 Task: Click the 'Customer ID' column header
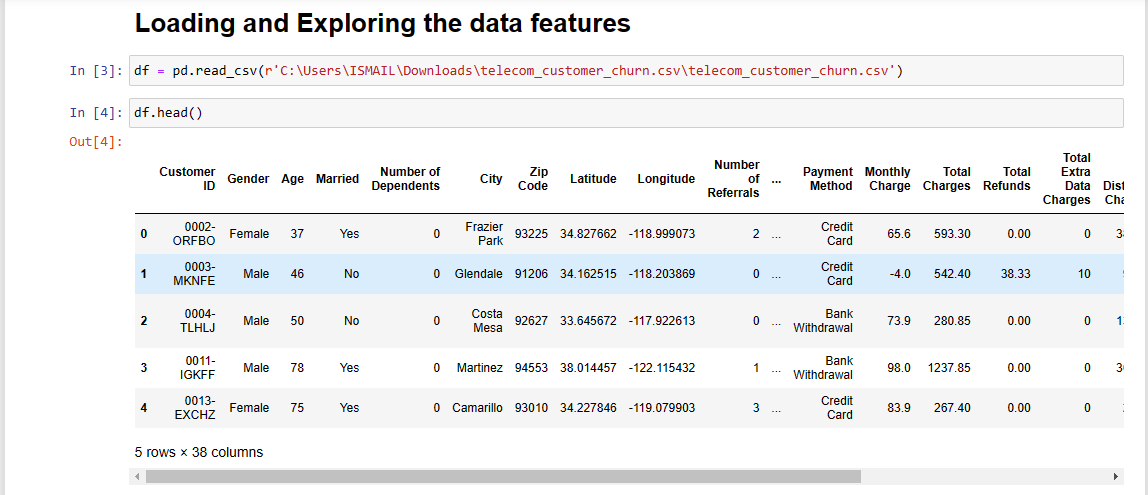tap(187, 179)
